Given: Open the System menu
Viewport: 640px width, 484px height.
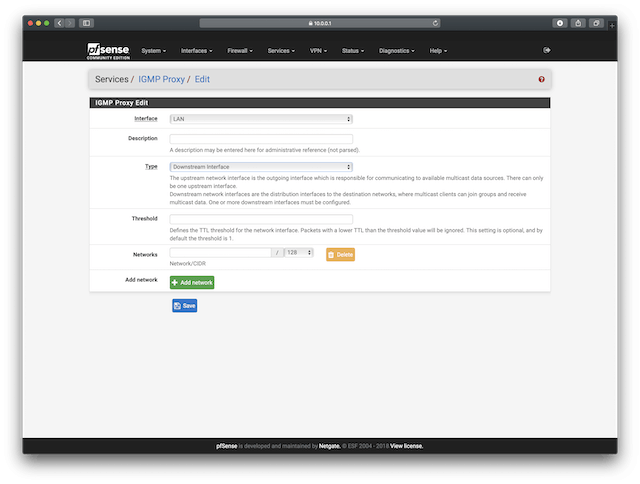Looking at the screenshot, I should click(153, 51).
